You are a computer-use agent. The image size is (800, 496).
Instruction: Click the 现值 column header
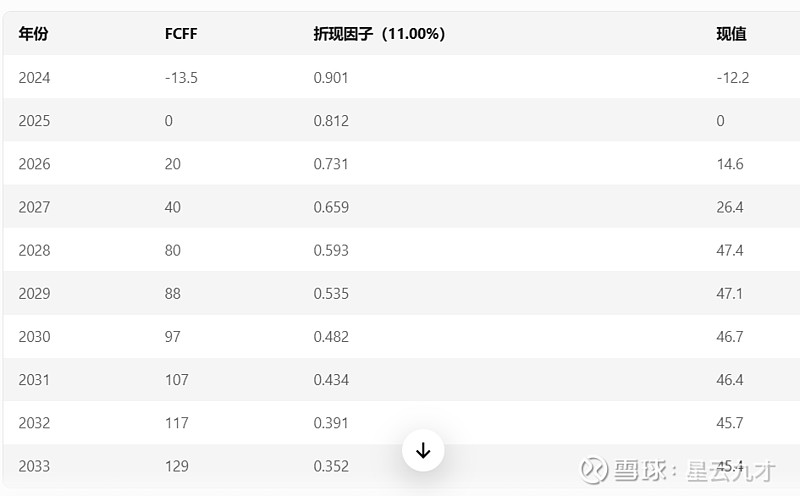pos(731,34)
